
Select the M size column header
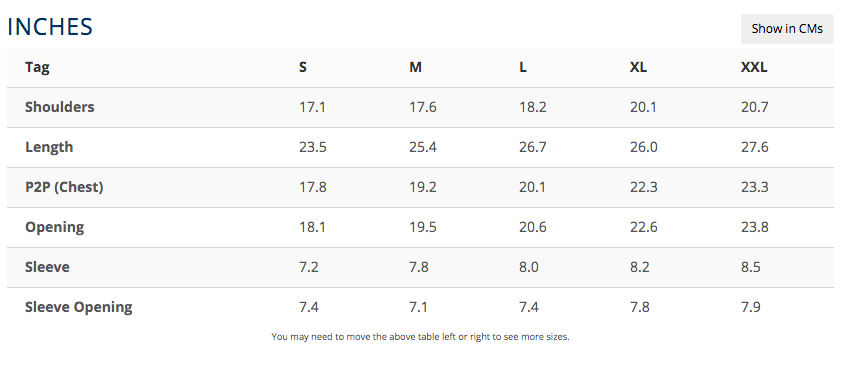tap(416, 68)
